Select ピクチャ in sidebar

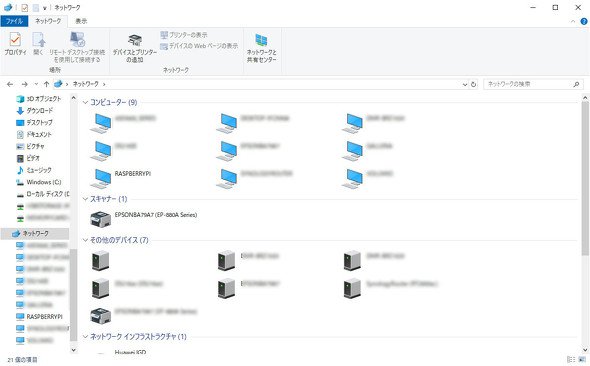(x=30, y=146)
